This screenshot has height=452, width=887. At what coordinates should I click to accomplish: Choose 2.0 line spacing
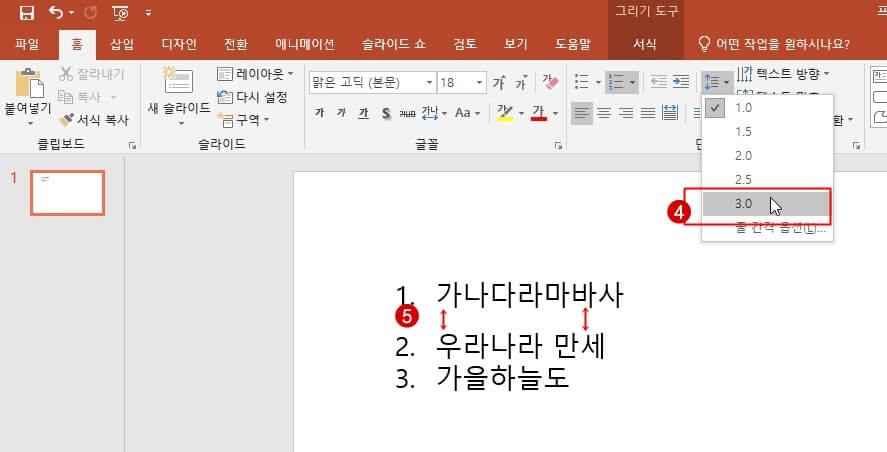coord(768,156)
